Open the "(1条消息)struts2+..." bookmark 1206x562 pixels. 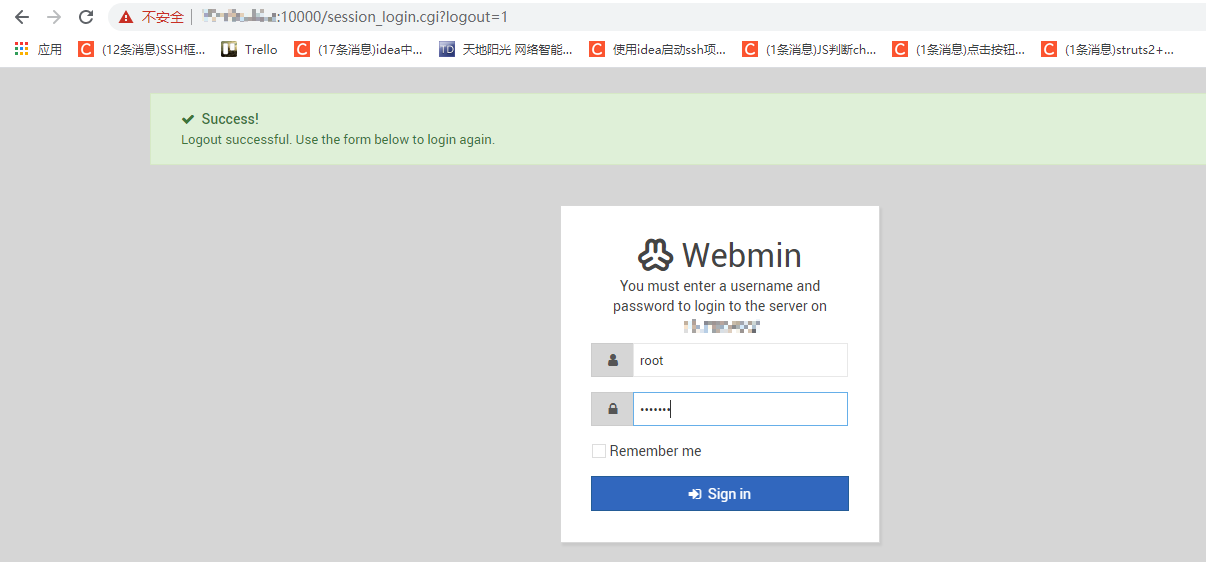(x=1108, y=49)
